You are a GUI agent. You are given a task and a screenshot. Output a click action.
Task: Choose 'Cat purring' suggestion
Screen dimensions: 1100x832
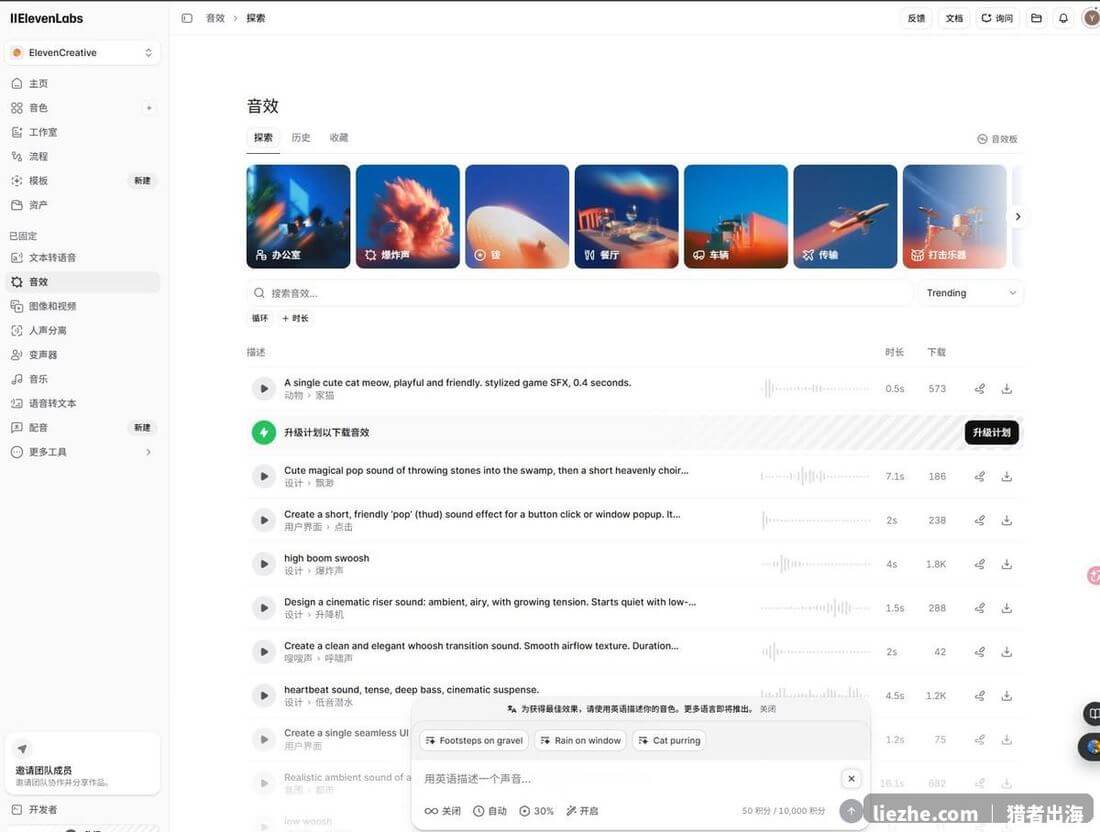[x=669, y=740]
